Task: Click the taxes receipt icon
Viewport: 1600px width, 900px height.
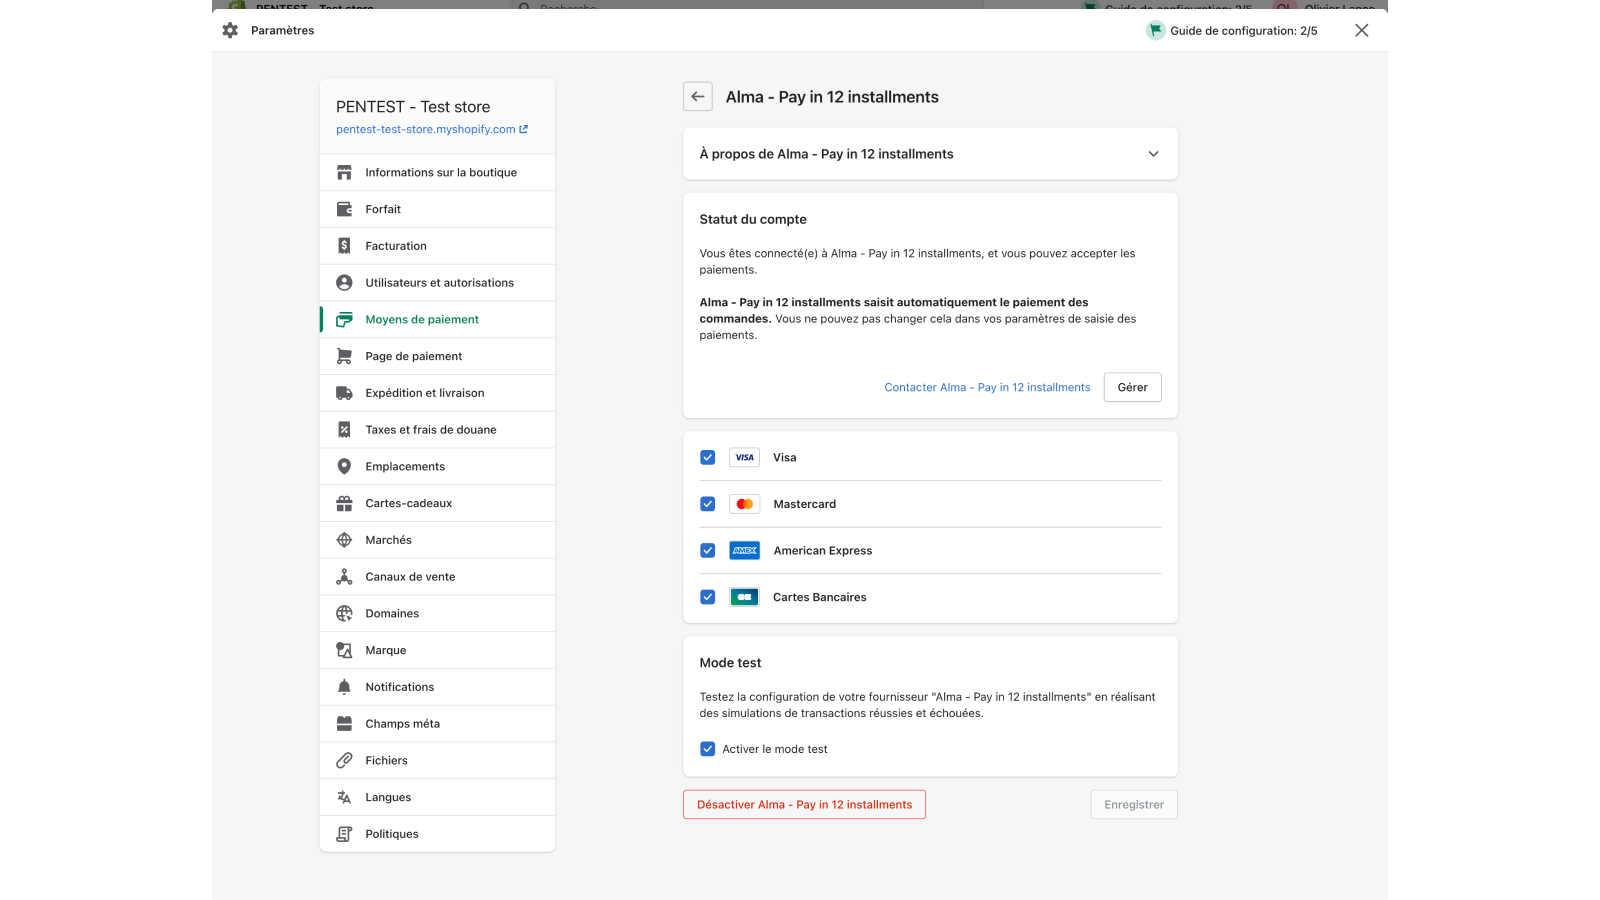Action: click(x=344, y=430)
